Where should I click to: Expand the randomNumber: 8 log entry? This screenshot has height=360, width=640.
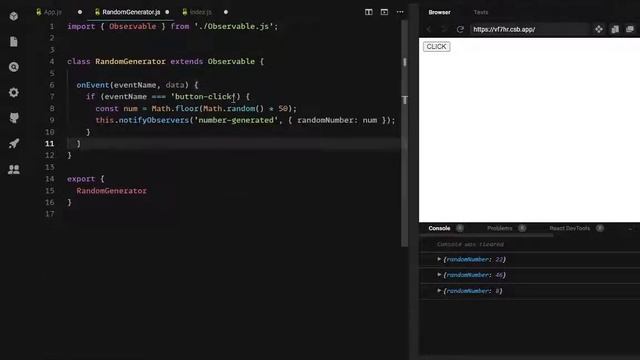click(x=439, y=291)
